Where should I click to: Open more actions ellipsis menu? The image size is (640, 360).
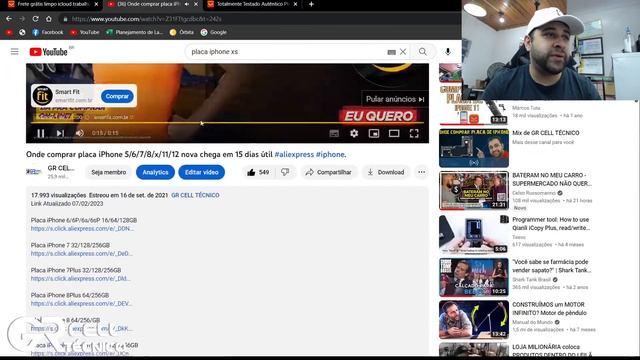(421, 172)
